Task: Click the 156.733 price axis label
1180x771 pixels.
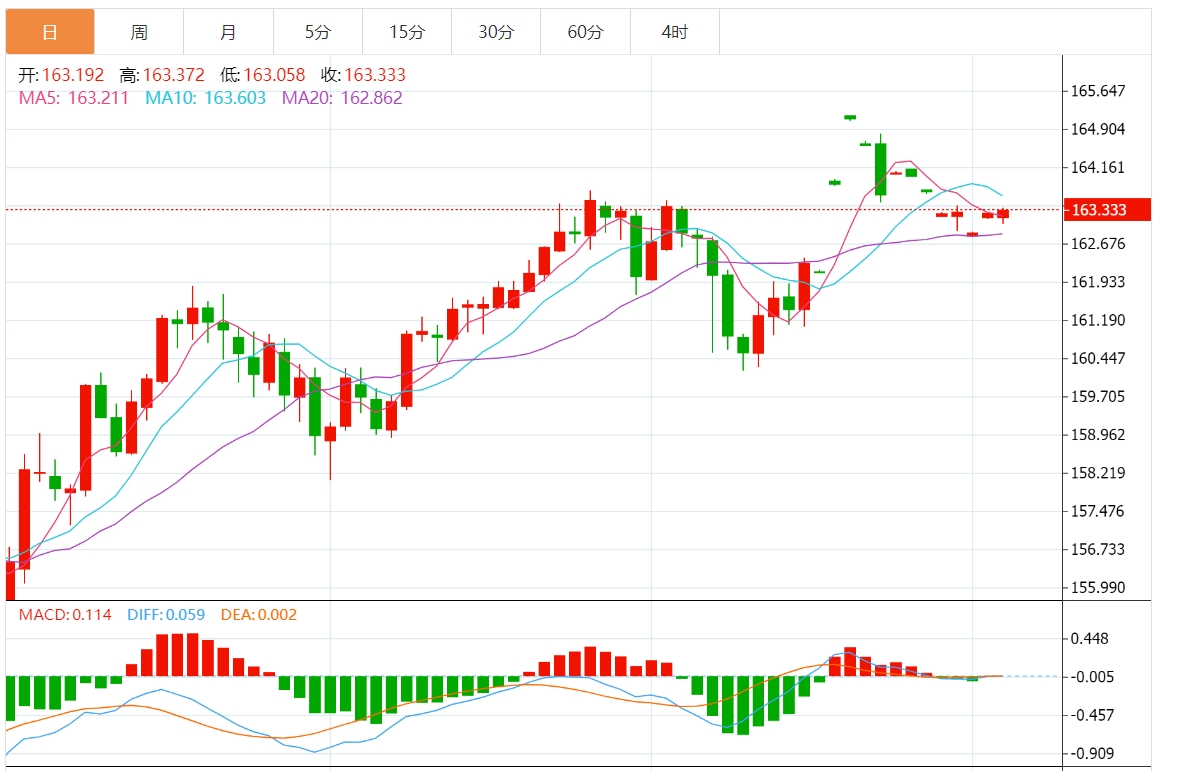Action: (1098, 550)
